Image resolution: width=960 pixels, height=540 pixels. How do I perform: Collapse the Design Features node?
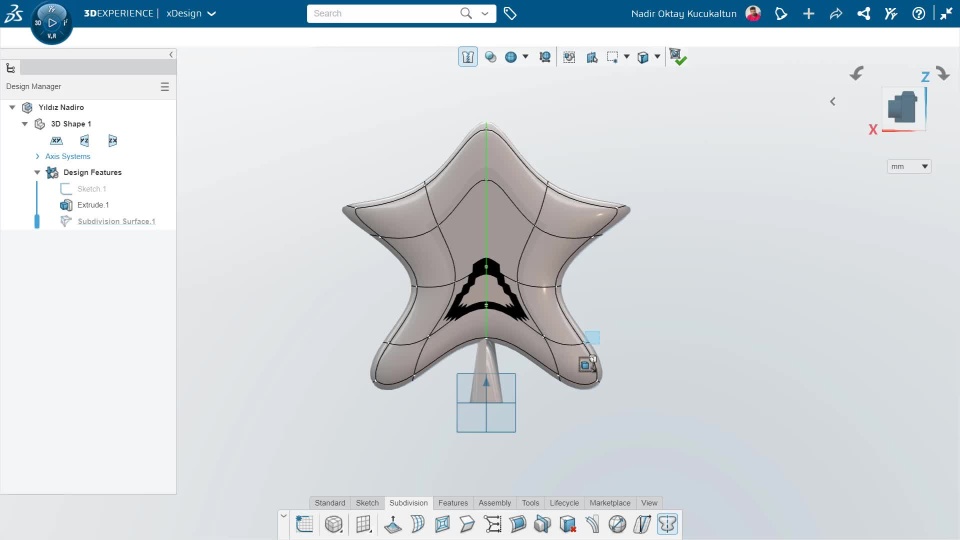[x=37, y=173]
